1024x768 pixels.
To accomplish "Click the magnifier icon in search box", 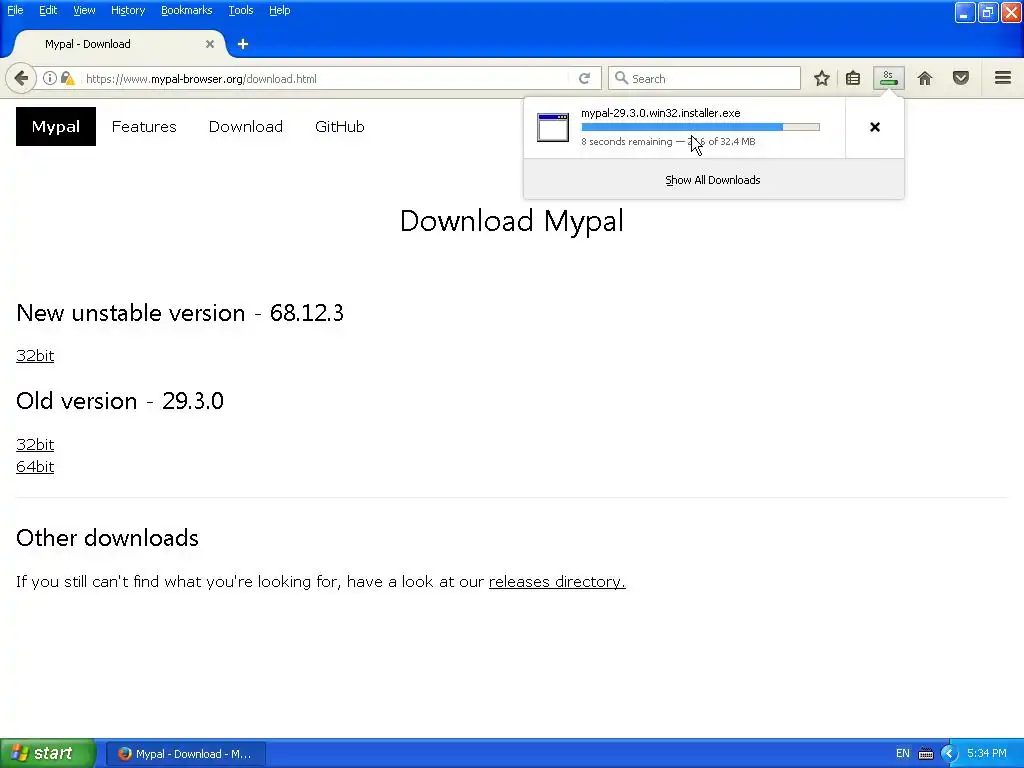I will (621, 78).
